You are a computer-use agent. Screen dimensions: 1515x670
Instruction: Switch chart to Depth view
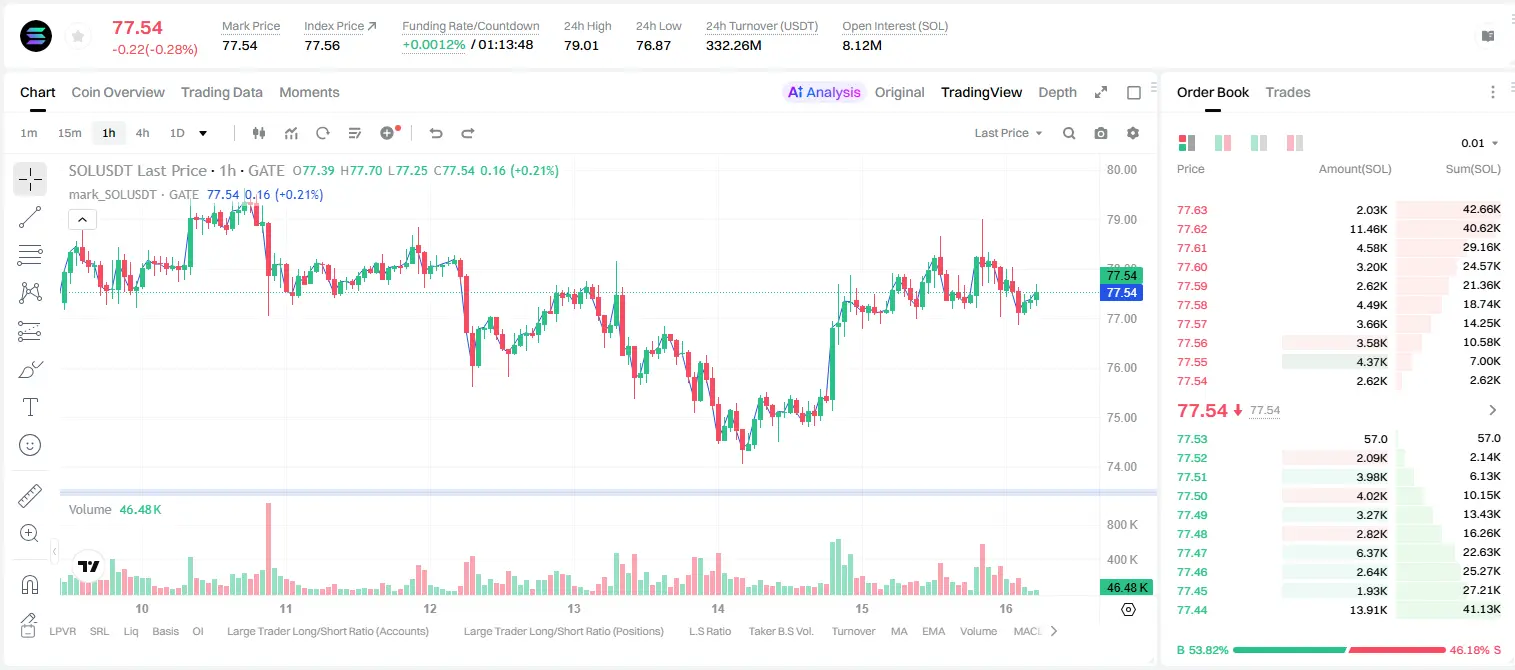click(1057, 92)
